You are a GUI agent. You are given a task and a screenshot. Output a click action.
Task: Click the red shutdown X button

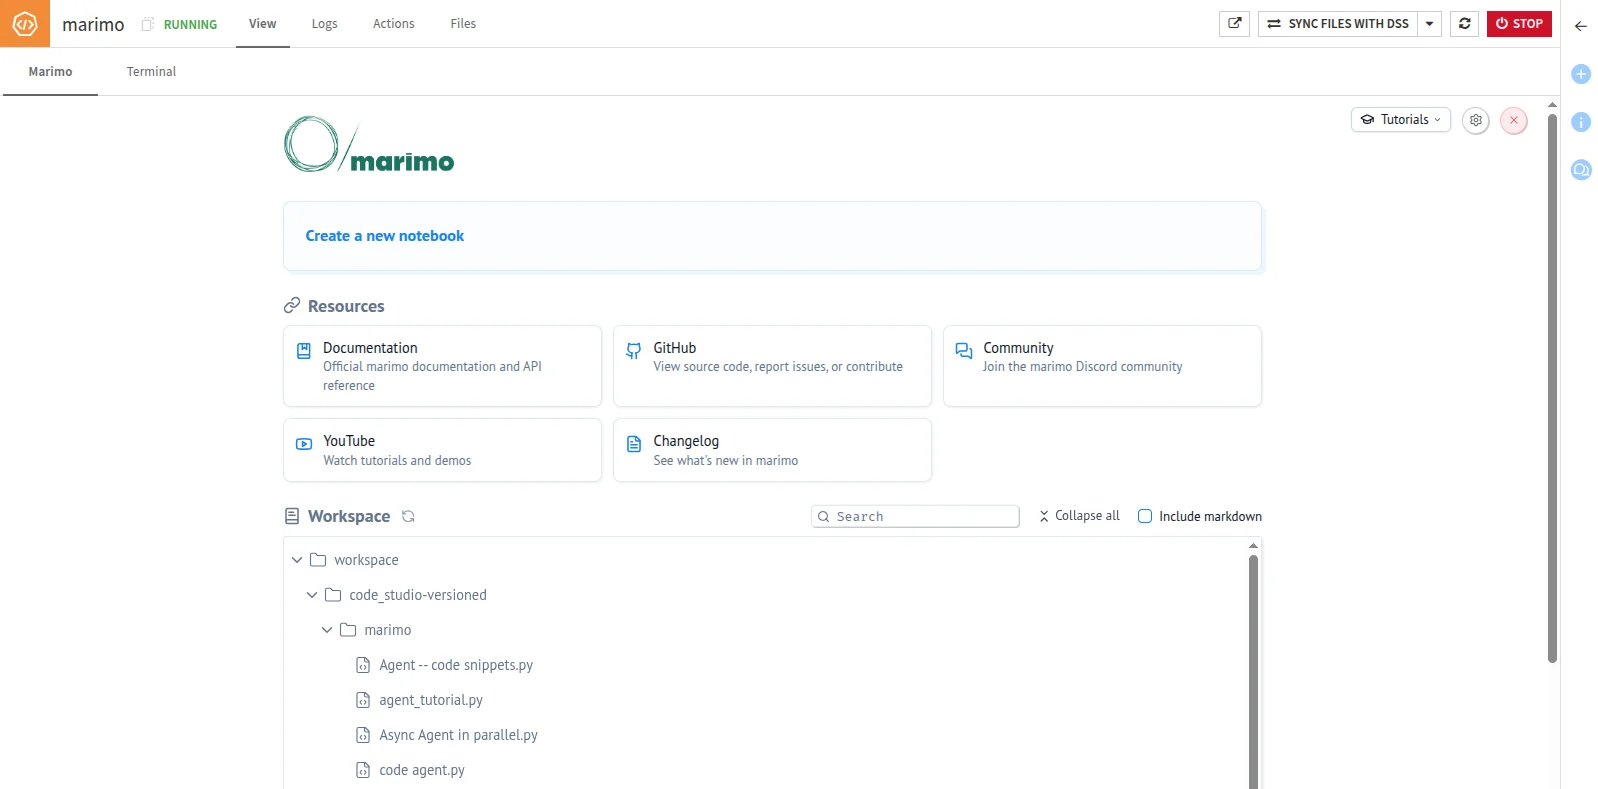[x=1513, y=120]
